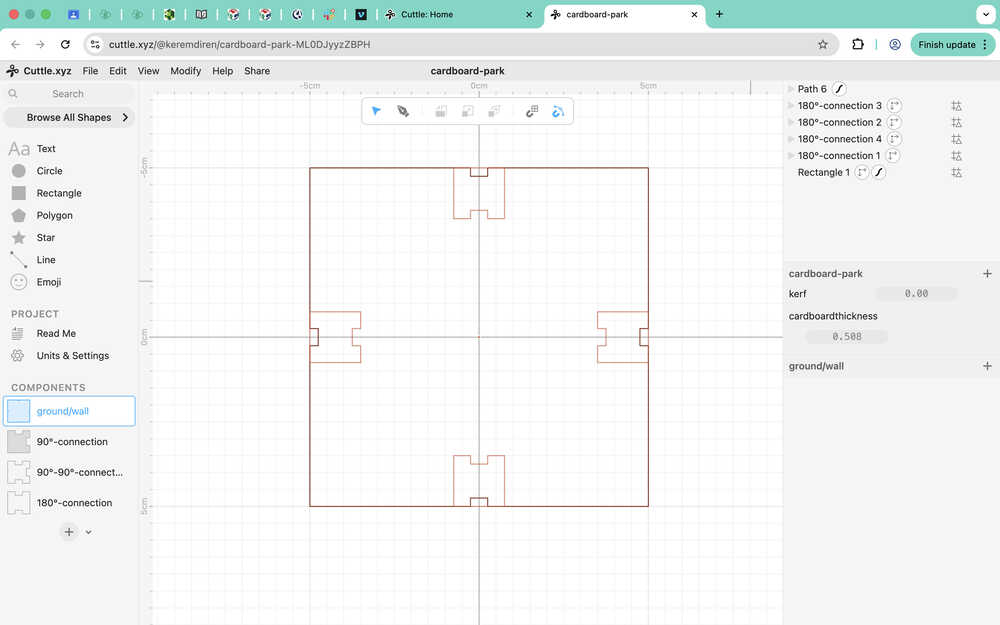The image size is (1000, 625).
Task: Click transform icon next to 180°-connection 2
Action: [x=894, y=122]
